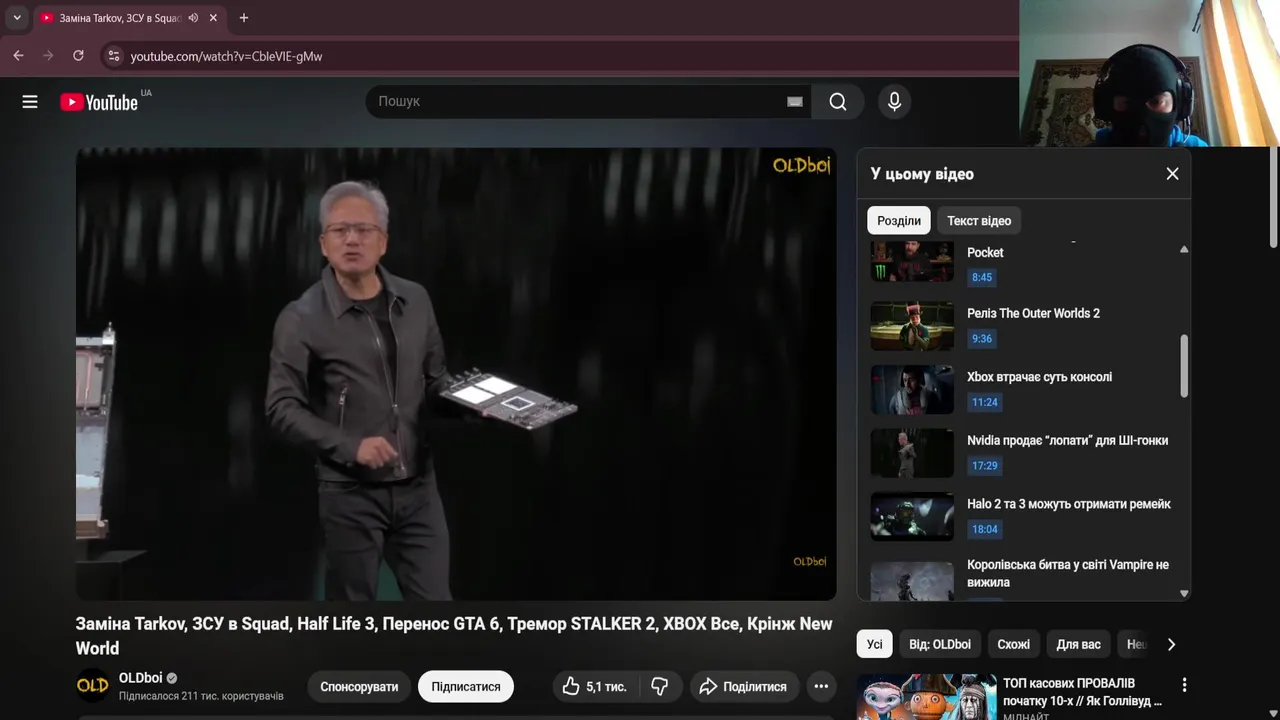Start voice search with microphone icon

pos(894,101)
